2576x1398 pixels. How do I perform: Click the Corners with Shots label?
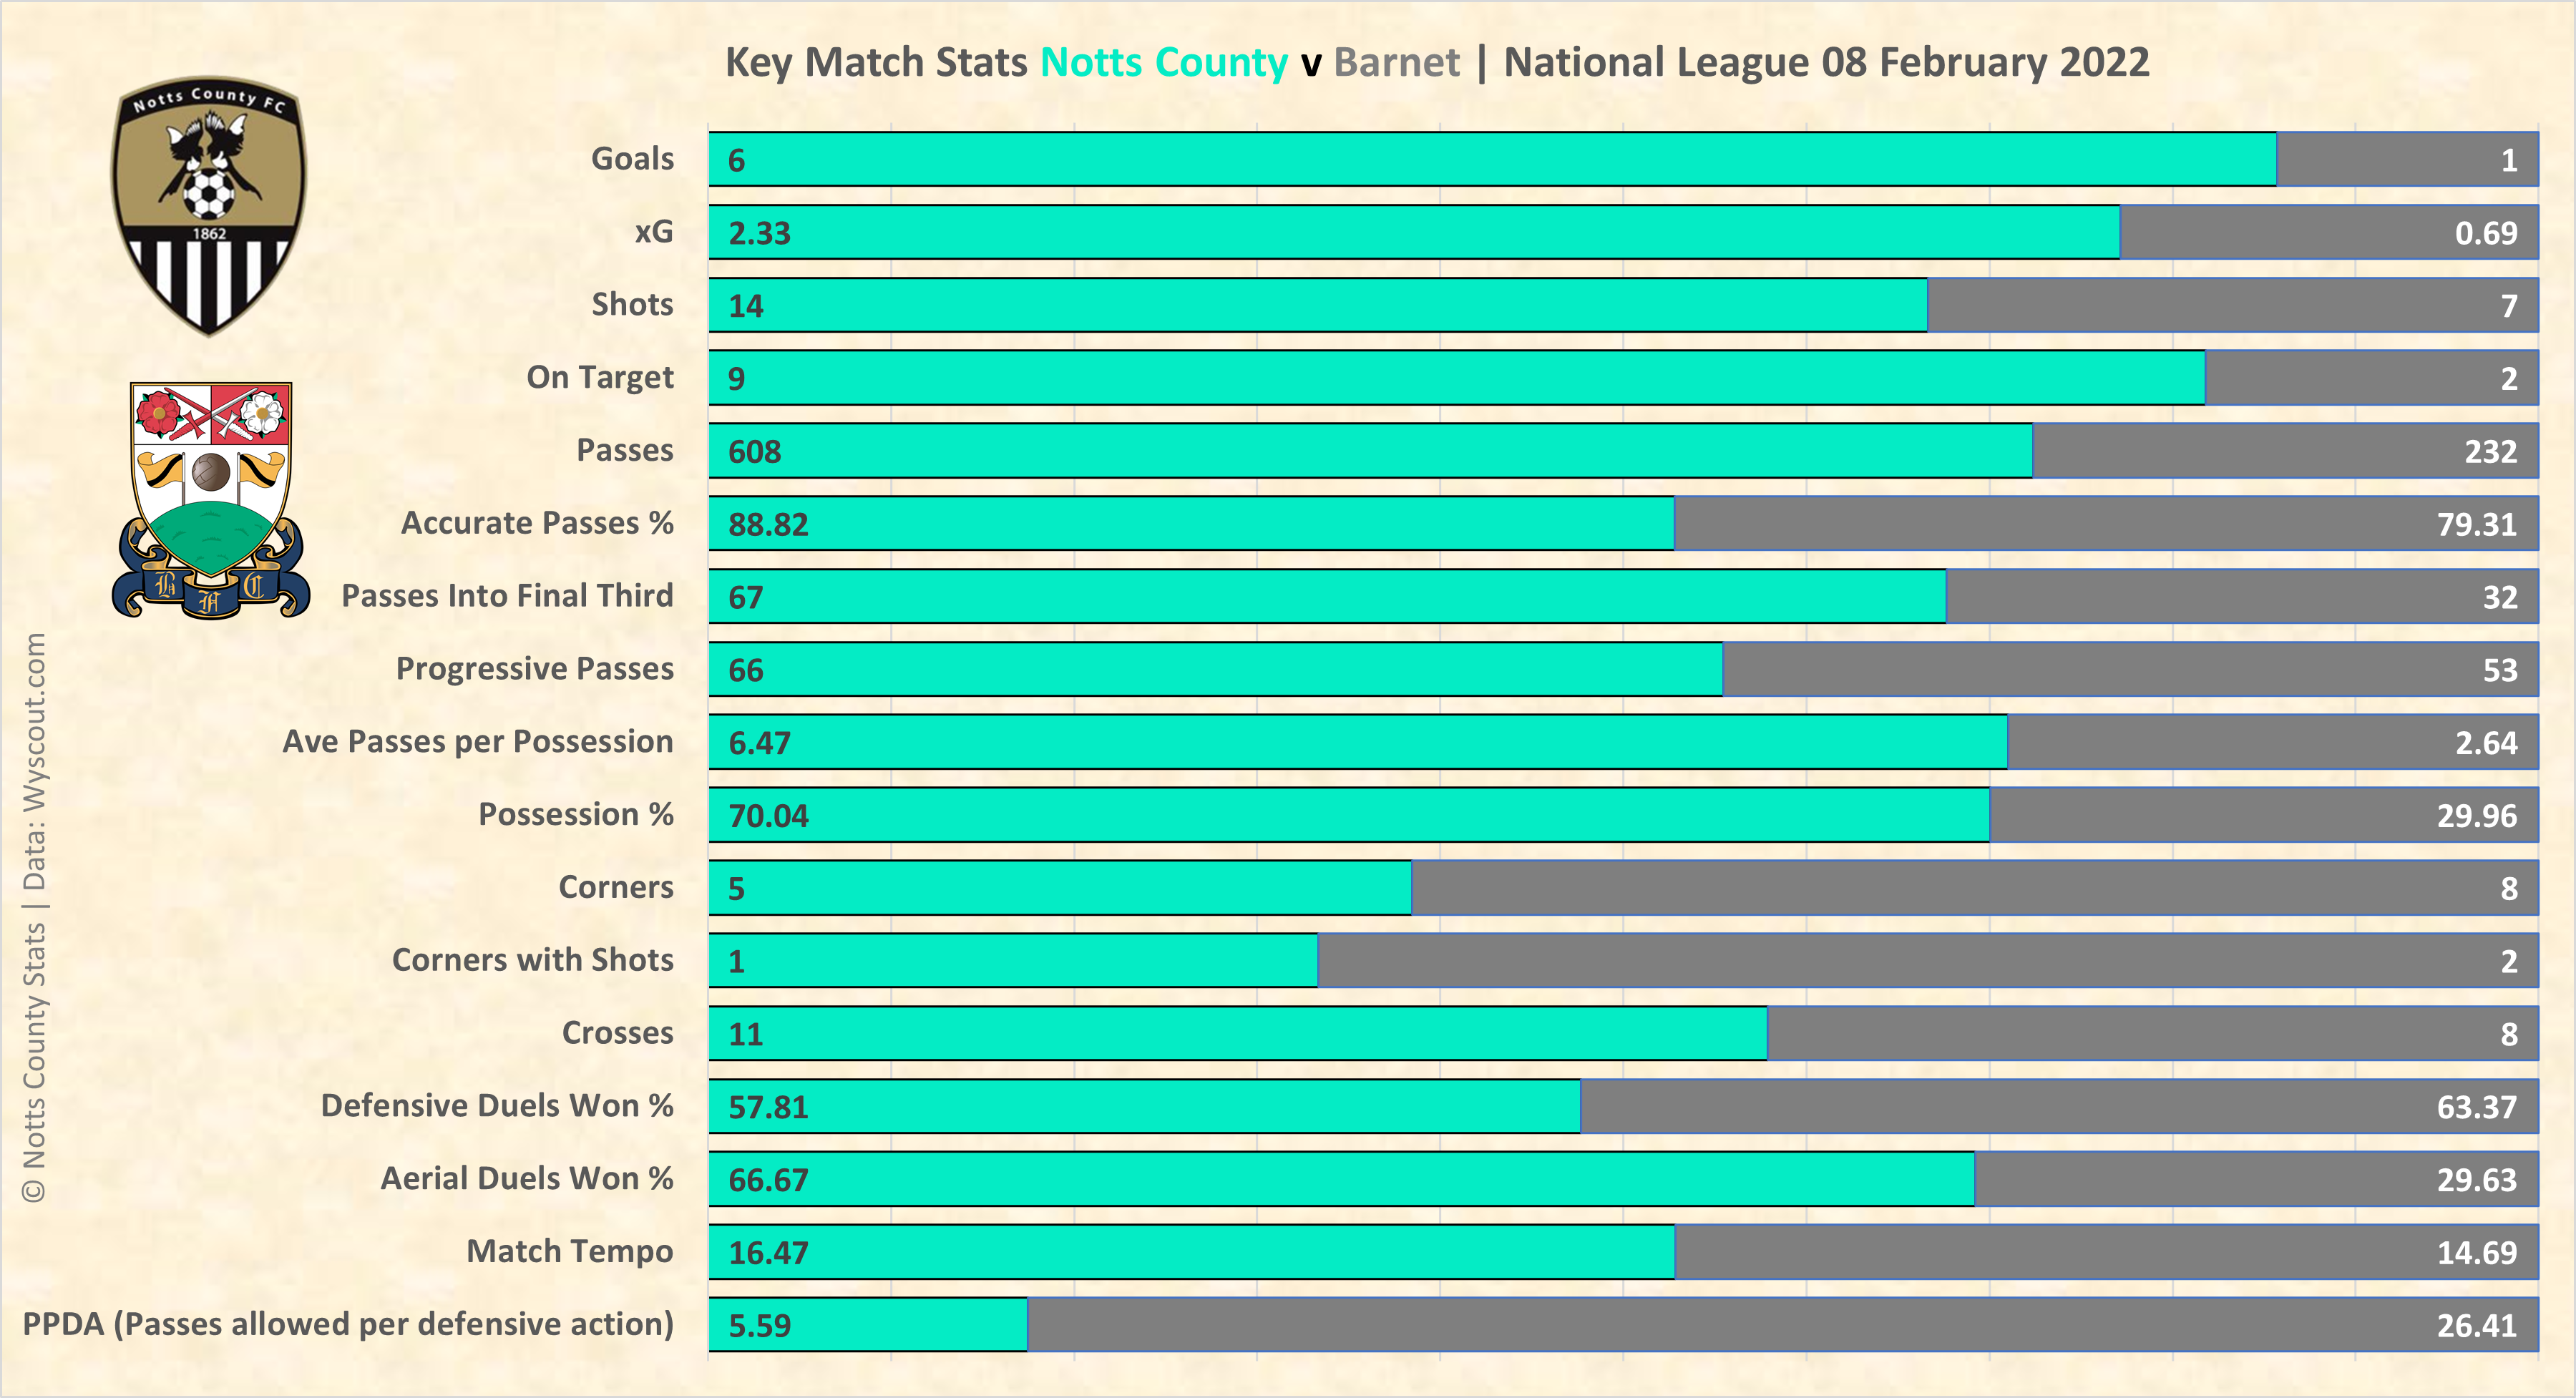[532, 960]
